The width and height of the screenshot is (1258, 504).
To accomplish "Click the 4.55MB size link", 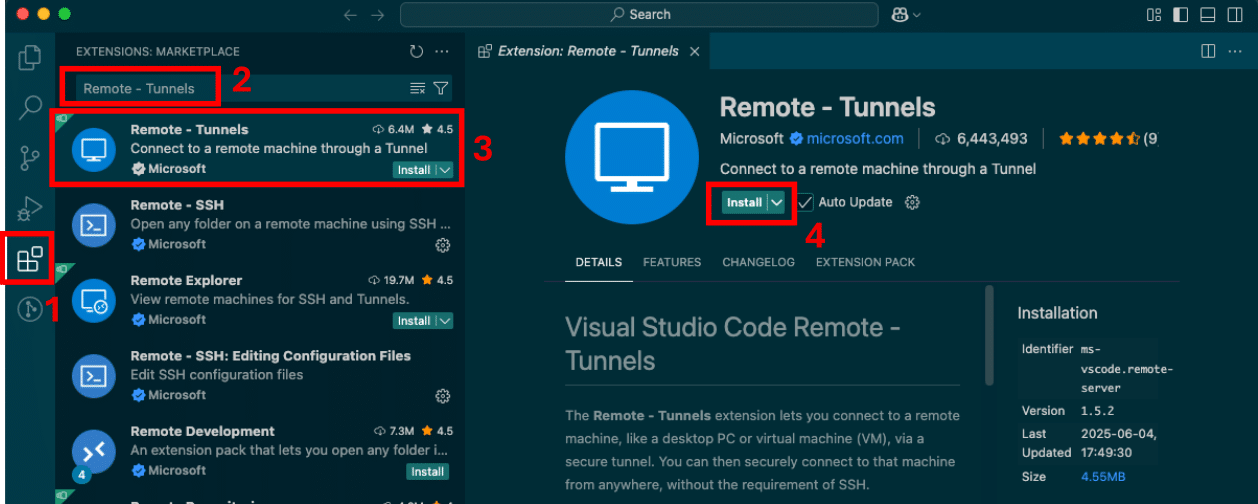I will click(x=1104, y=477).
